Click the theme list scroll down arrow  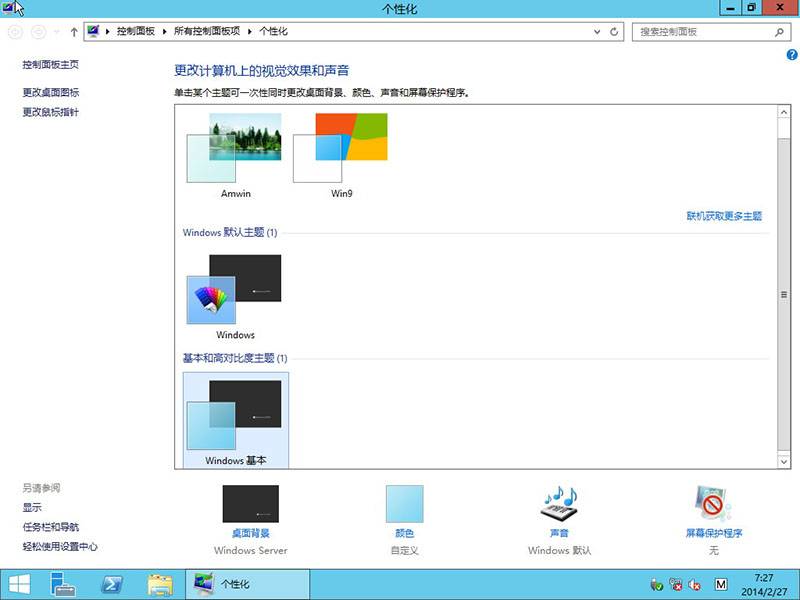coord(784,462)
